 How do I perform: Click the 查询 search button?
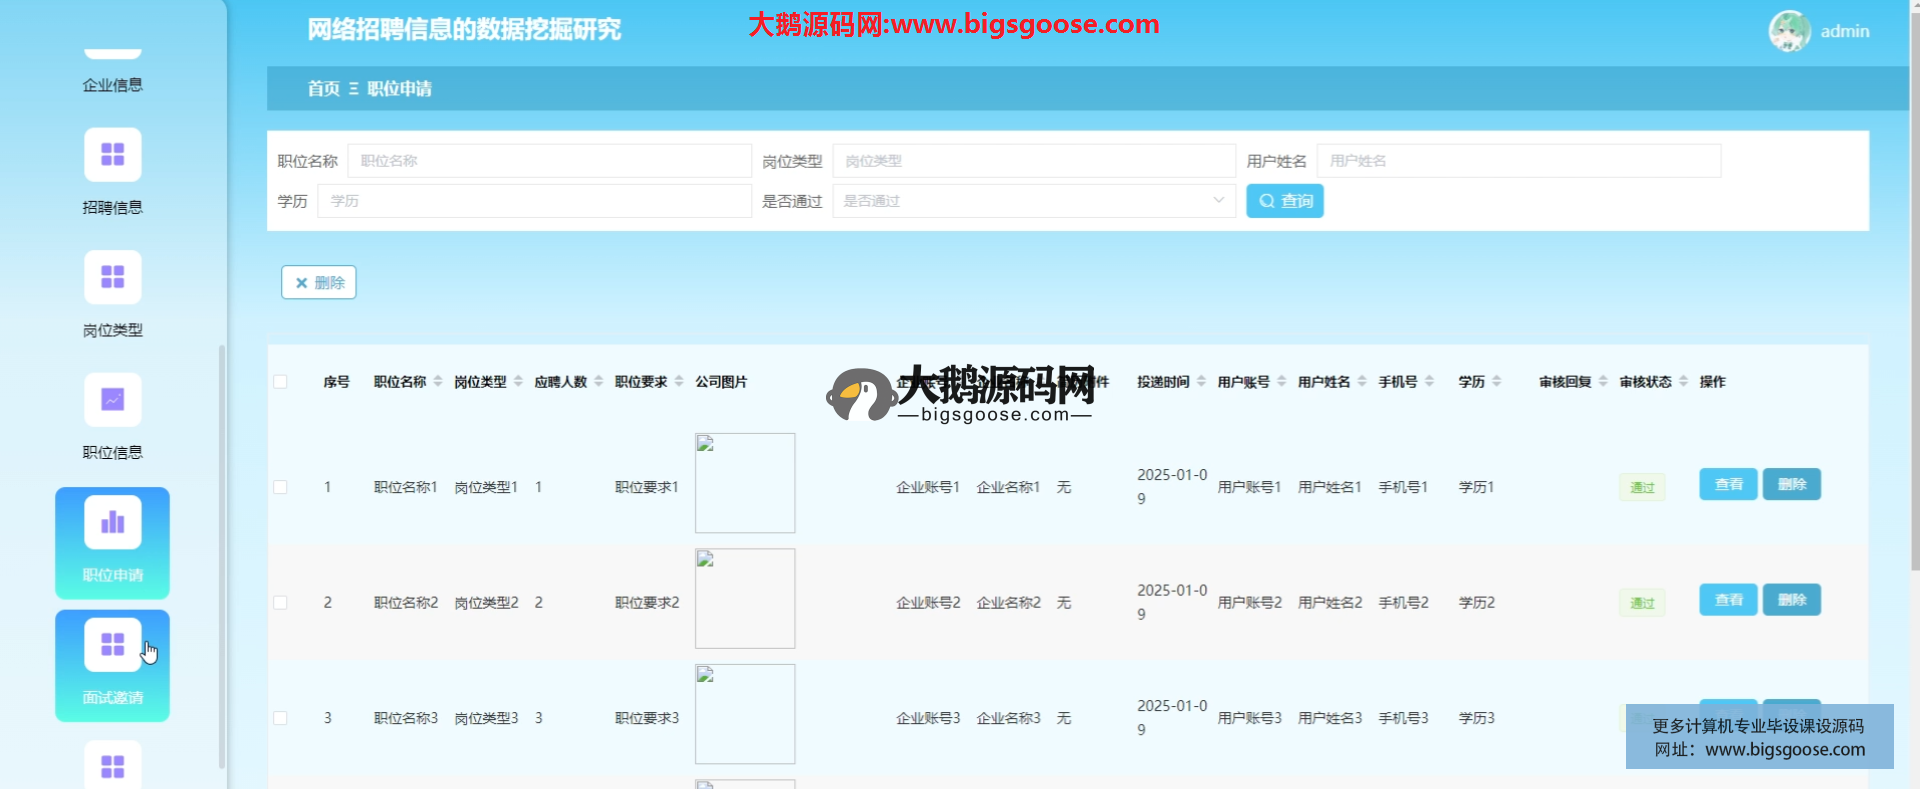tap(1284, 201)
